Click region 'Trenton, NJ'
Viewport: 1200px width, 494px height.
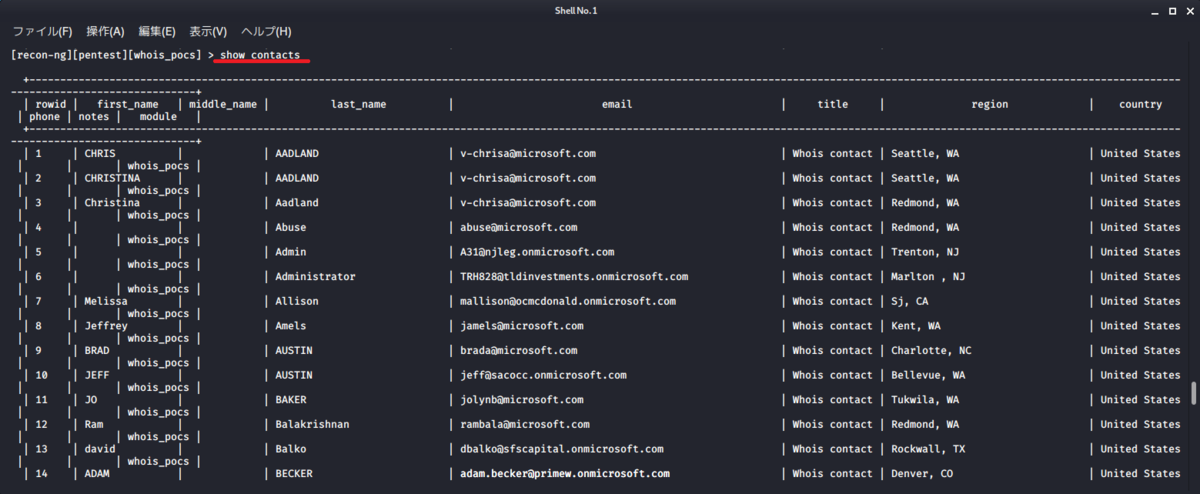tap(925, 252)
